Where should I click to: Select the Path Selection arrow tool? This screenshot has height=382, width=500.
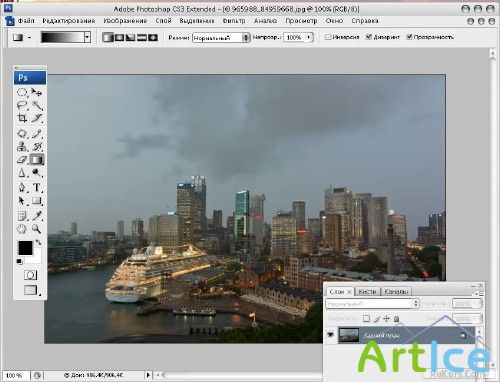(x=22, y=201)
